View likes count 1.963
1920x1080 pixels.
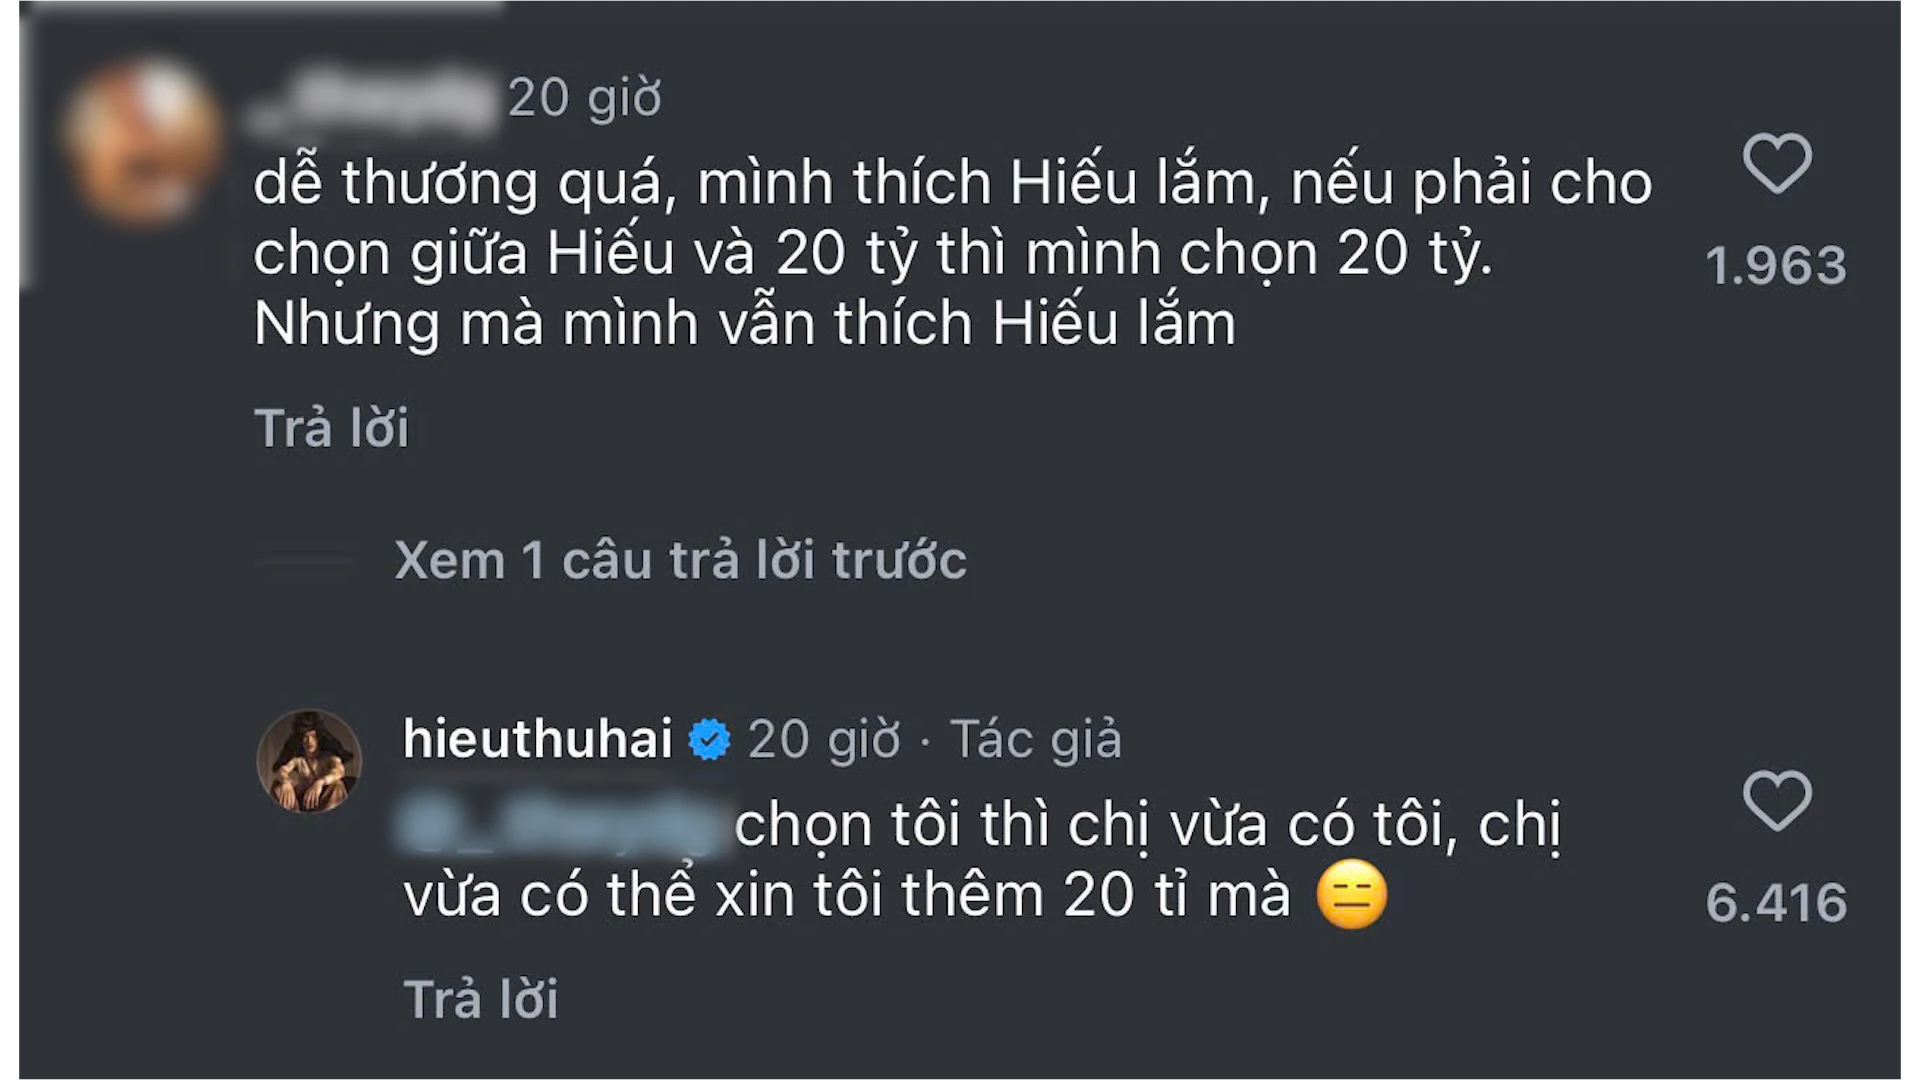click(1776, 266)
